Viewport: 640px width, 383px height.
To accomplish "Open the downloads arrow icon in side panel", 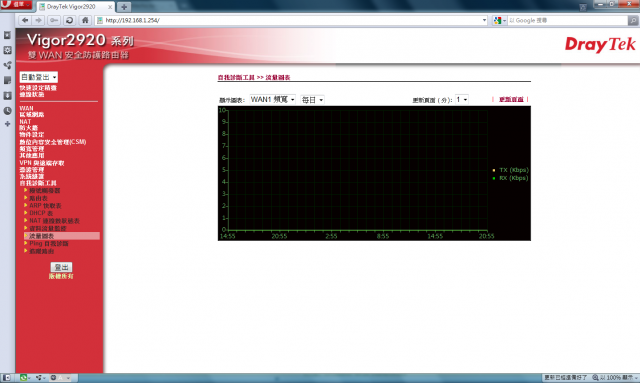I will pos(7,96).
